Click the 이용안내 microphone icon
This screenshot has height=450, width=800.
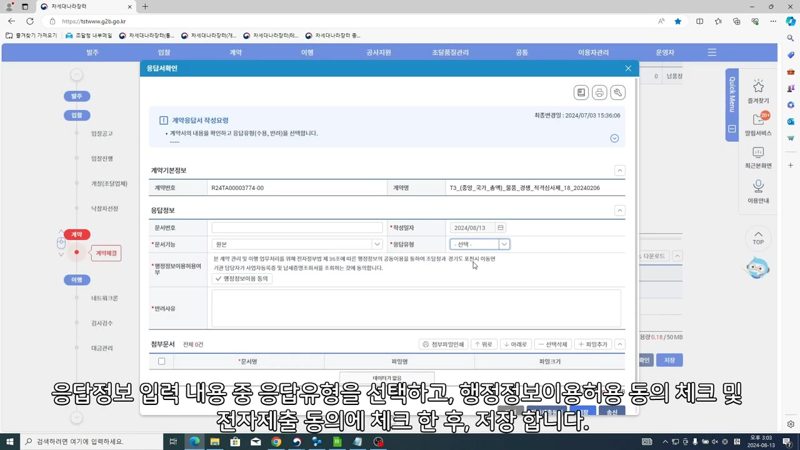758,186
